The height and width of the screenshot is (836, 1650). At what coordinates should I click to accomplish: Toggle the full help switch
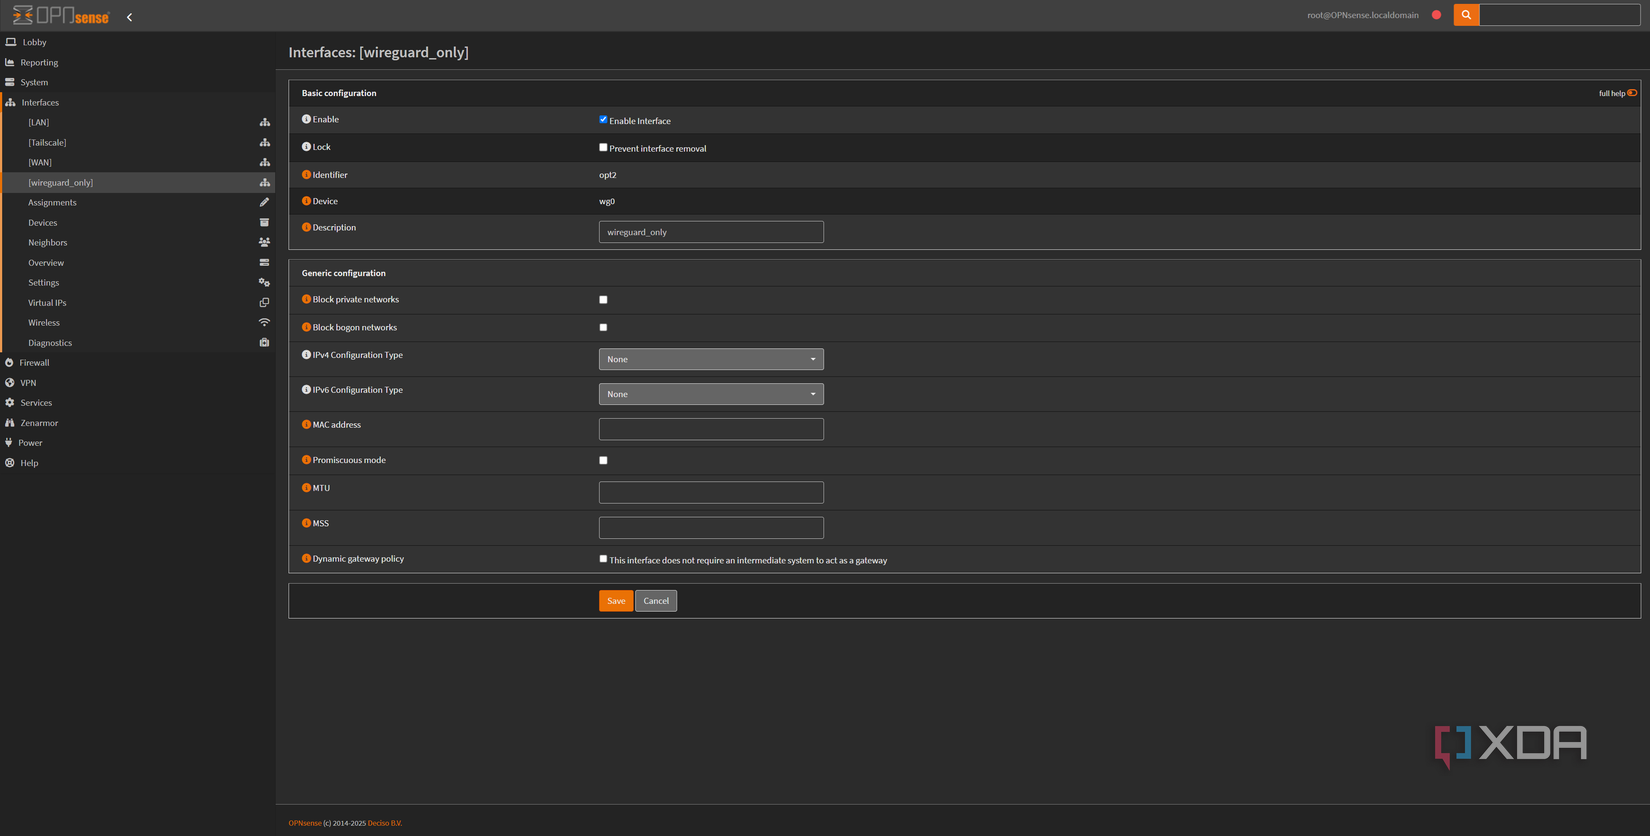pyautogui.click(x=1631, y=93)
